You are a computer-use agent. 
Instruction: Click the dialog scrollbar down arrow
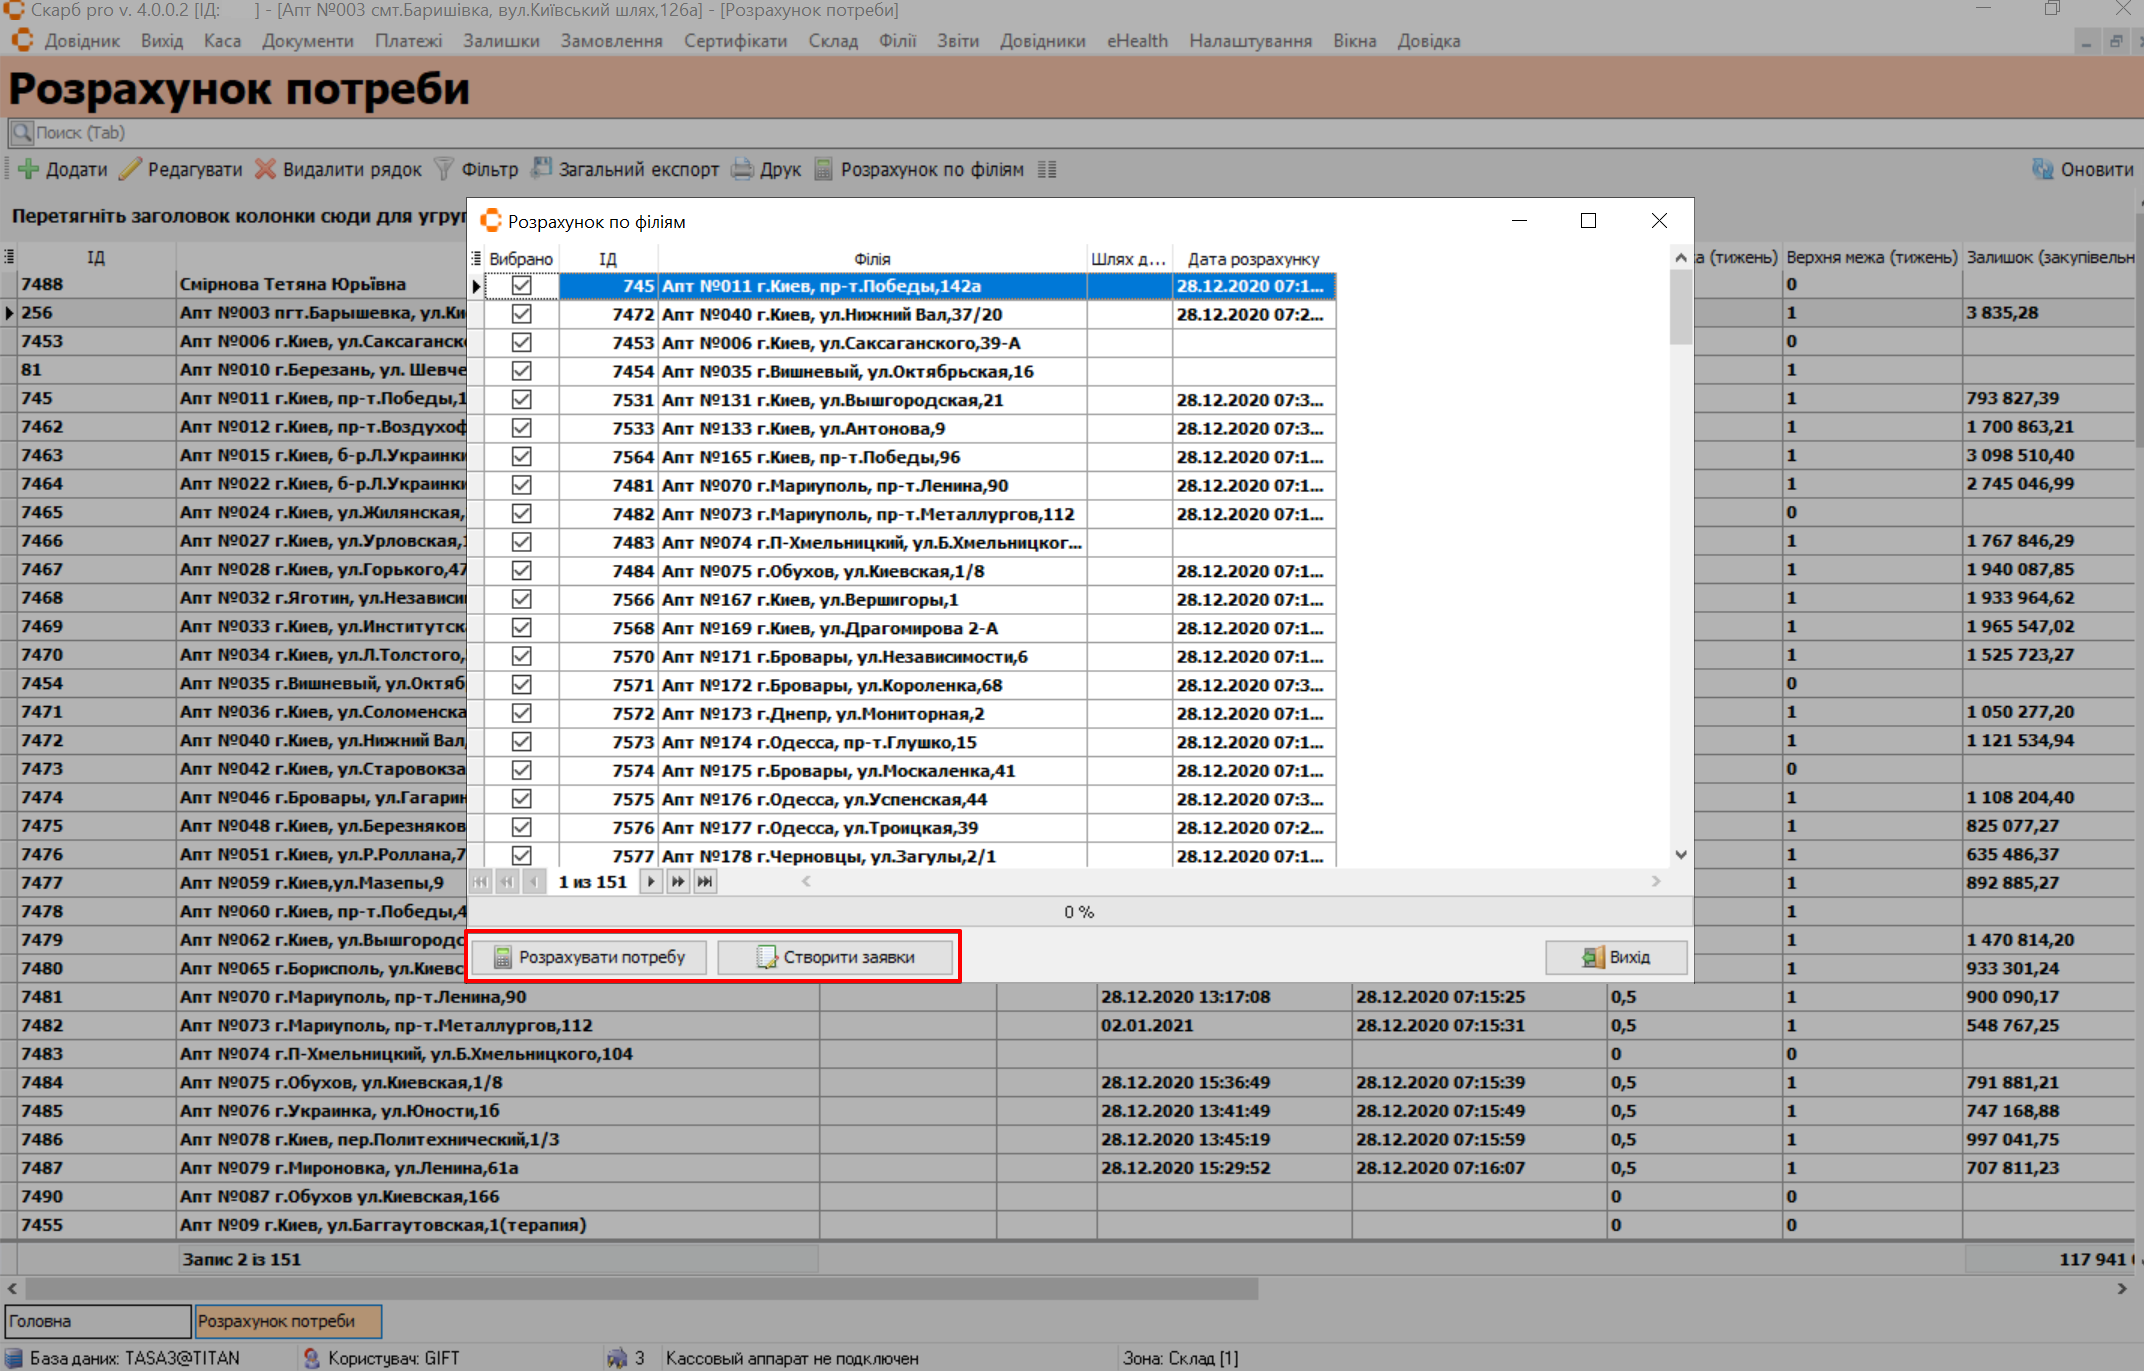1681,855
